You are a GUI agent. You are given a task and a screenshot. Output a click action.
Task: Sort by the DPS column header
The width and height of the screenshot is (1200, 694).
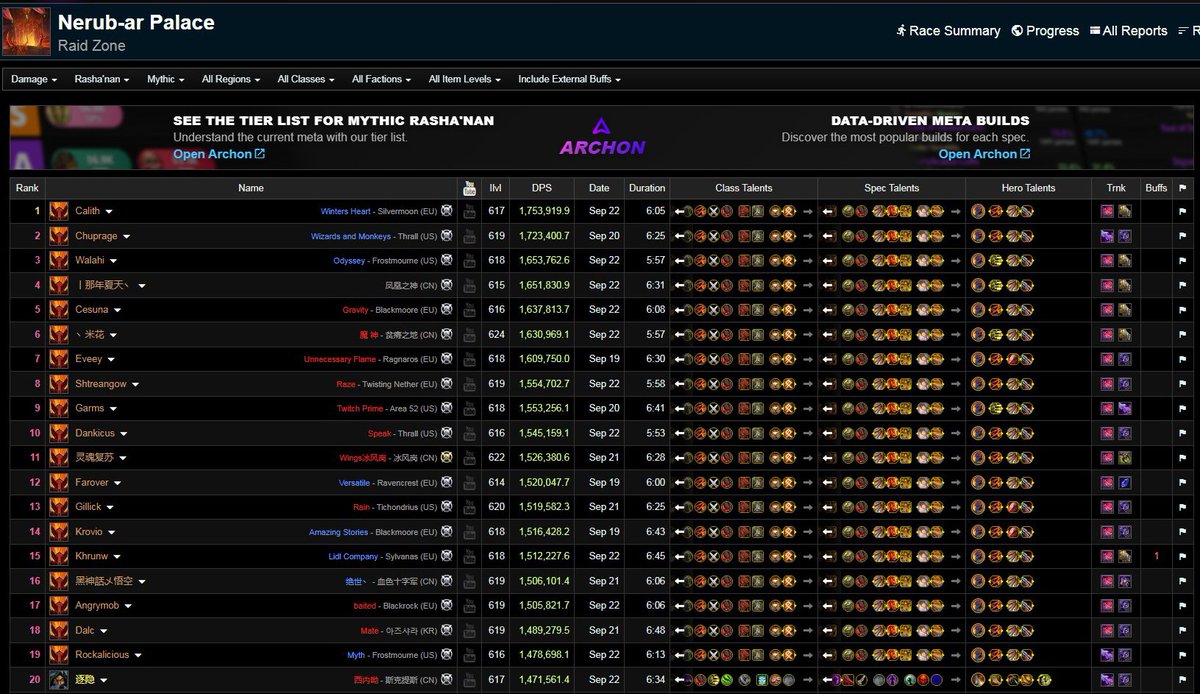pyautogui.click(x=542, y=188)
